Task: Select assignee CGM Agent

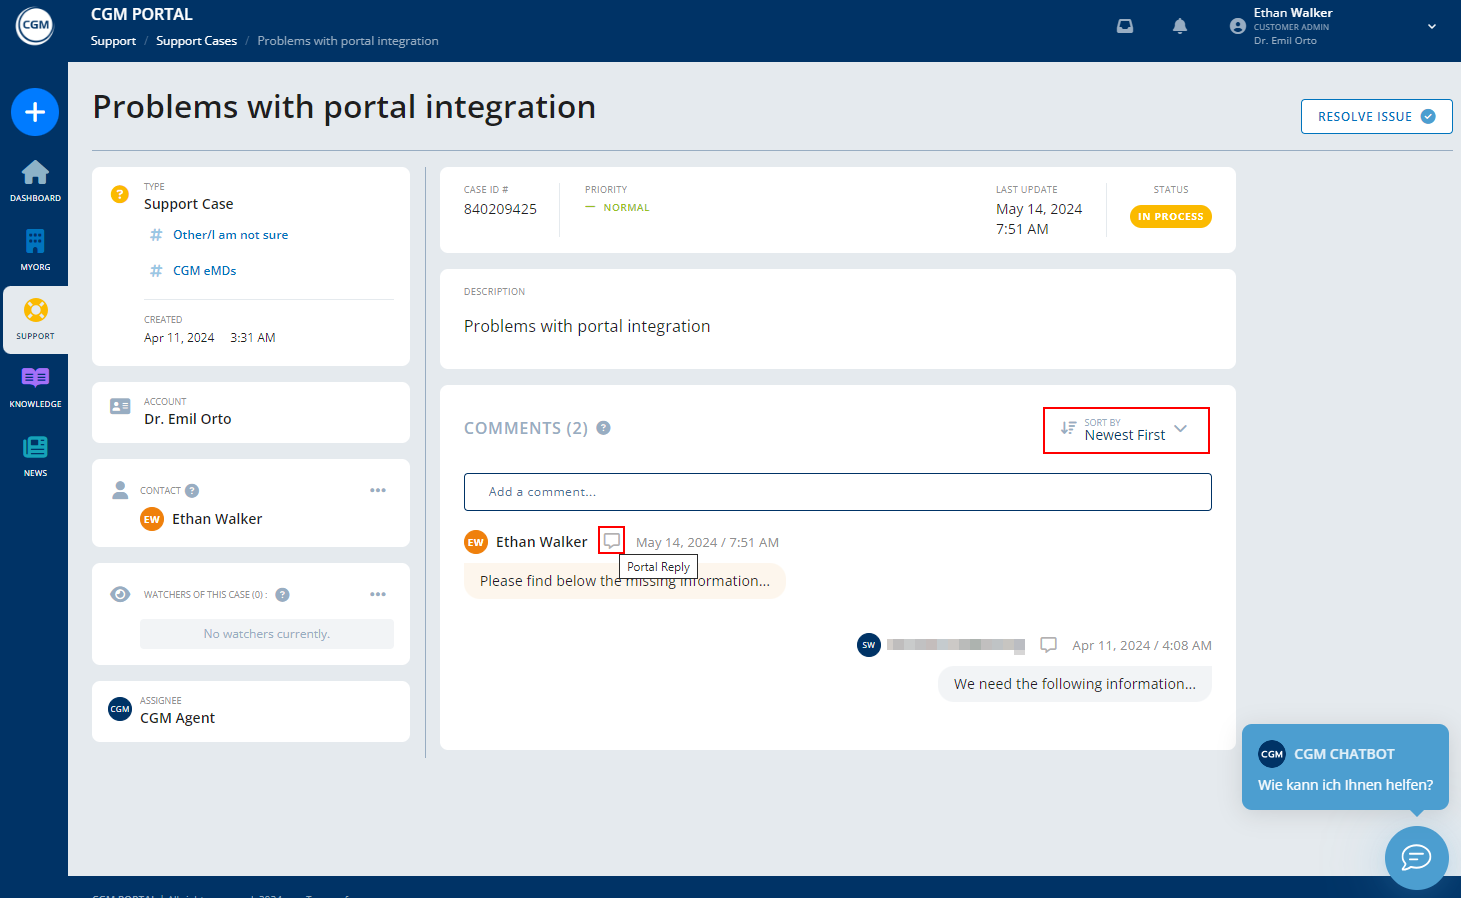Action: click(177, 718)
